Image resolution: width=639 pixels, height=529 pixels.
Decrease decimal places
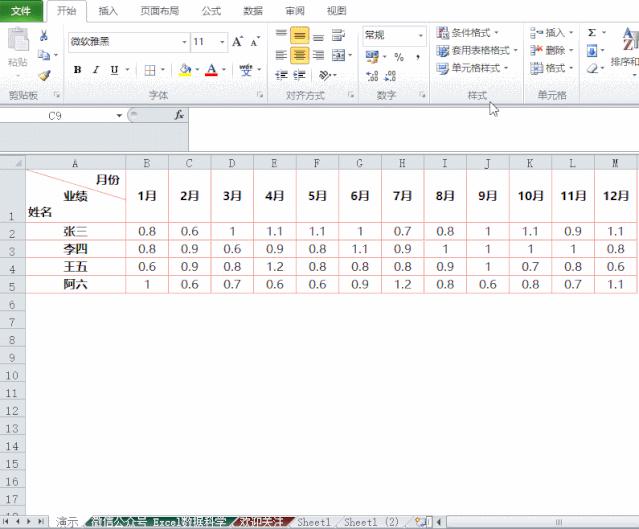point(390,76)
